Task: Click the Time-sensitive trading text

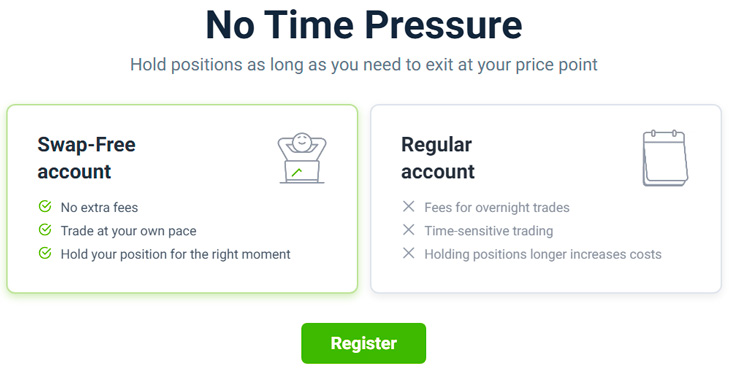Action: tap(489, 231)
